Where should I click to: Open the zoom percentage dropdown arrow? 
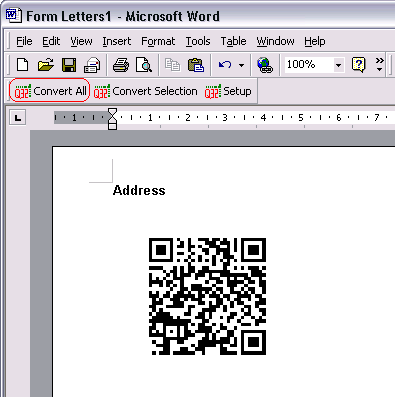coord(338,65)
